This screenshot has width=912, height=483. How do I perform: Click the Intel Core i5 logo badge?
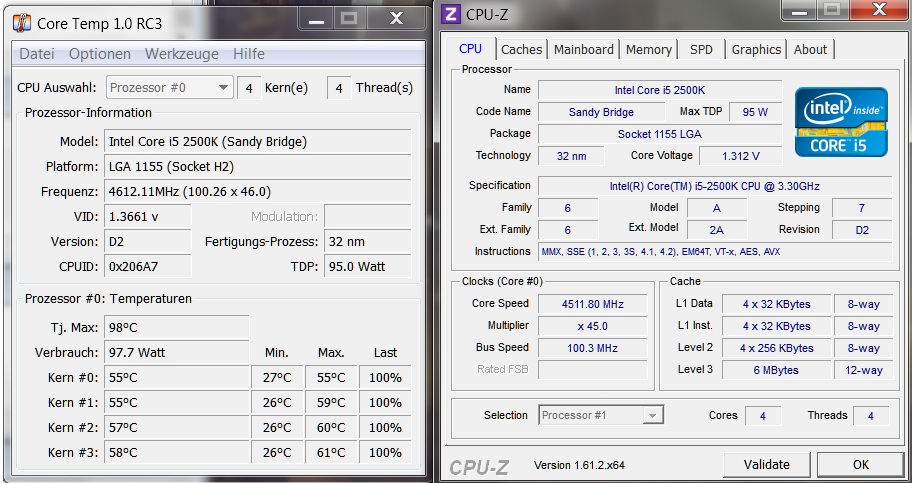click(x=841, y=122)
